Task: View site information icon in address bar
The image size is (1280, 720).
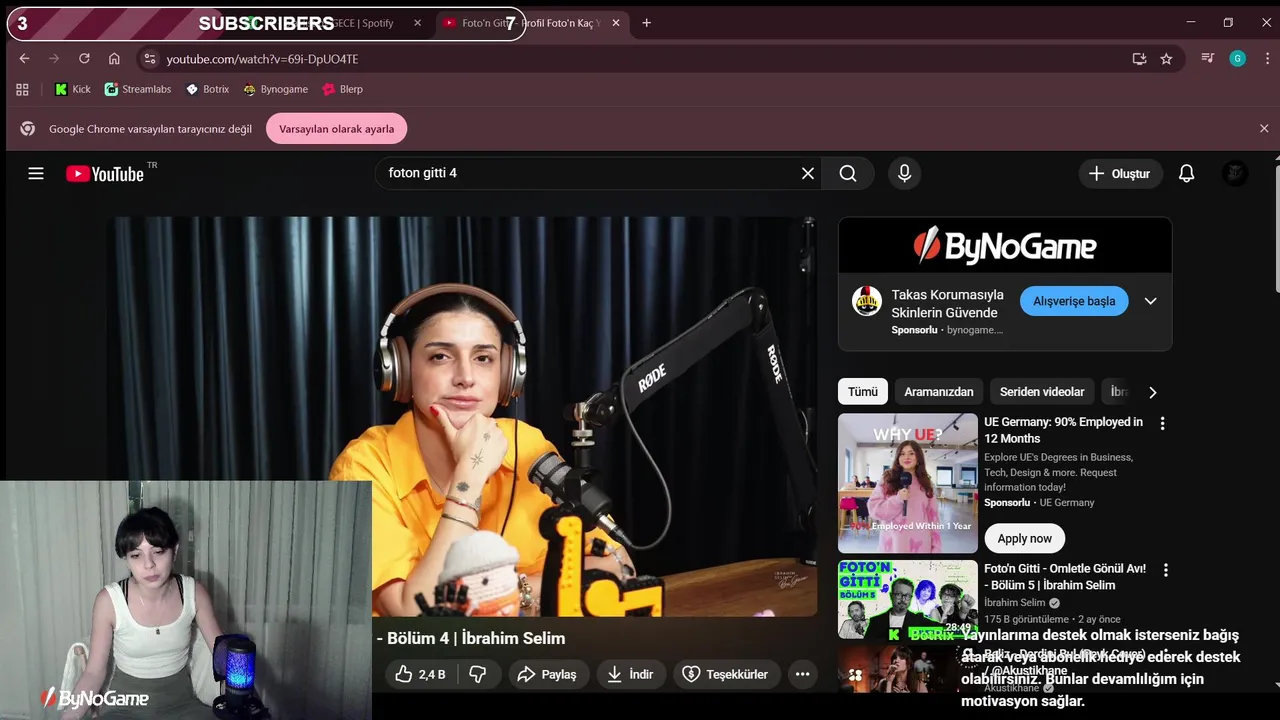Action: click(x=150, y=59)
